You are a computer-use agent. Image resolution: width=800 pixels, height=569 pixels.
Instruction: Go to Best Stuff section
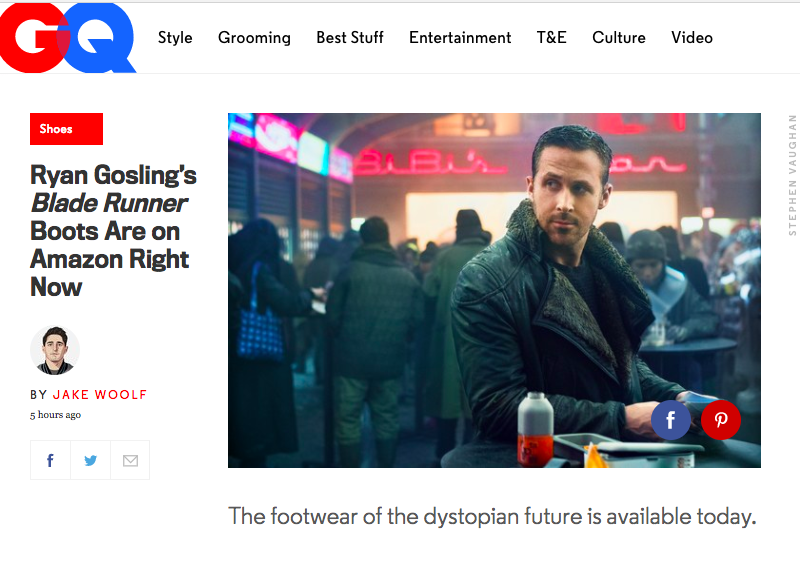tap(350, 38)
